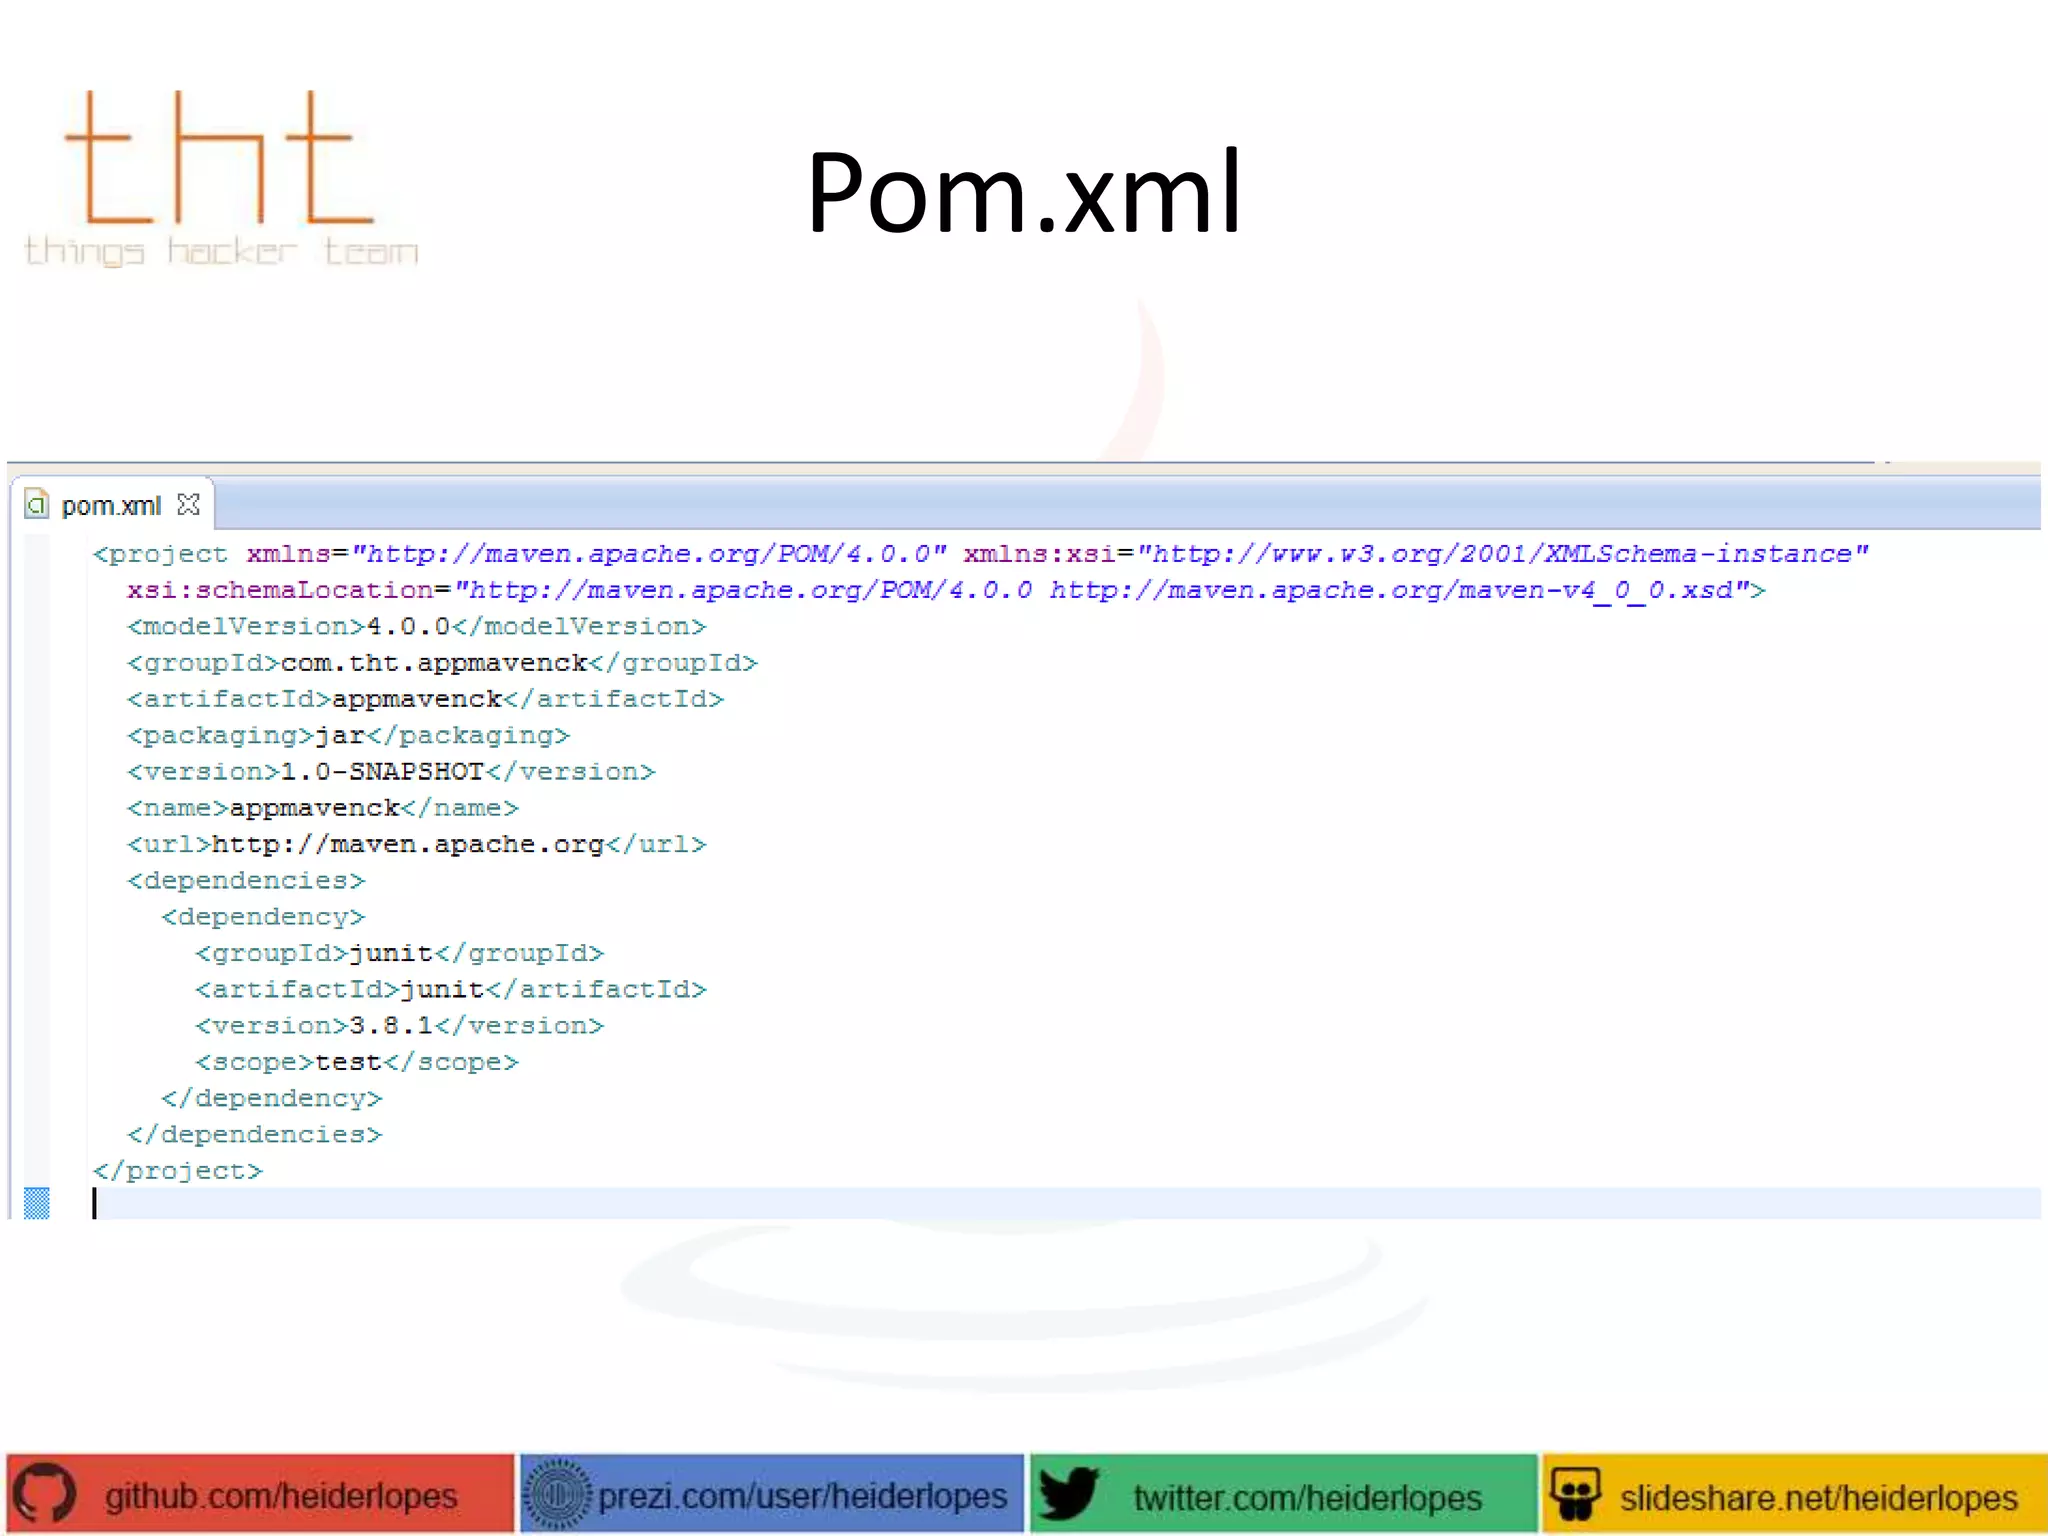Click the pom.xml file icon in the tab
This screenshot has height=1536, width=2048.
coord(37,504)
